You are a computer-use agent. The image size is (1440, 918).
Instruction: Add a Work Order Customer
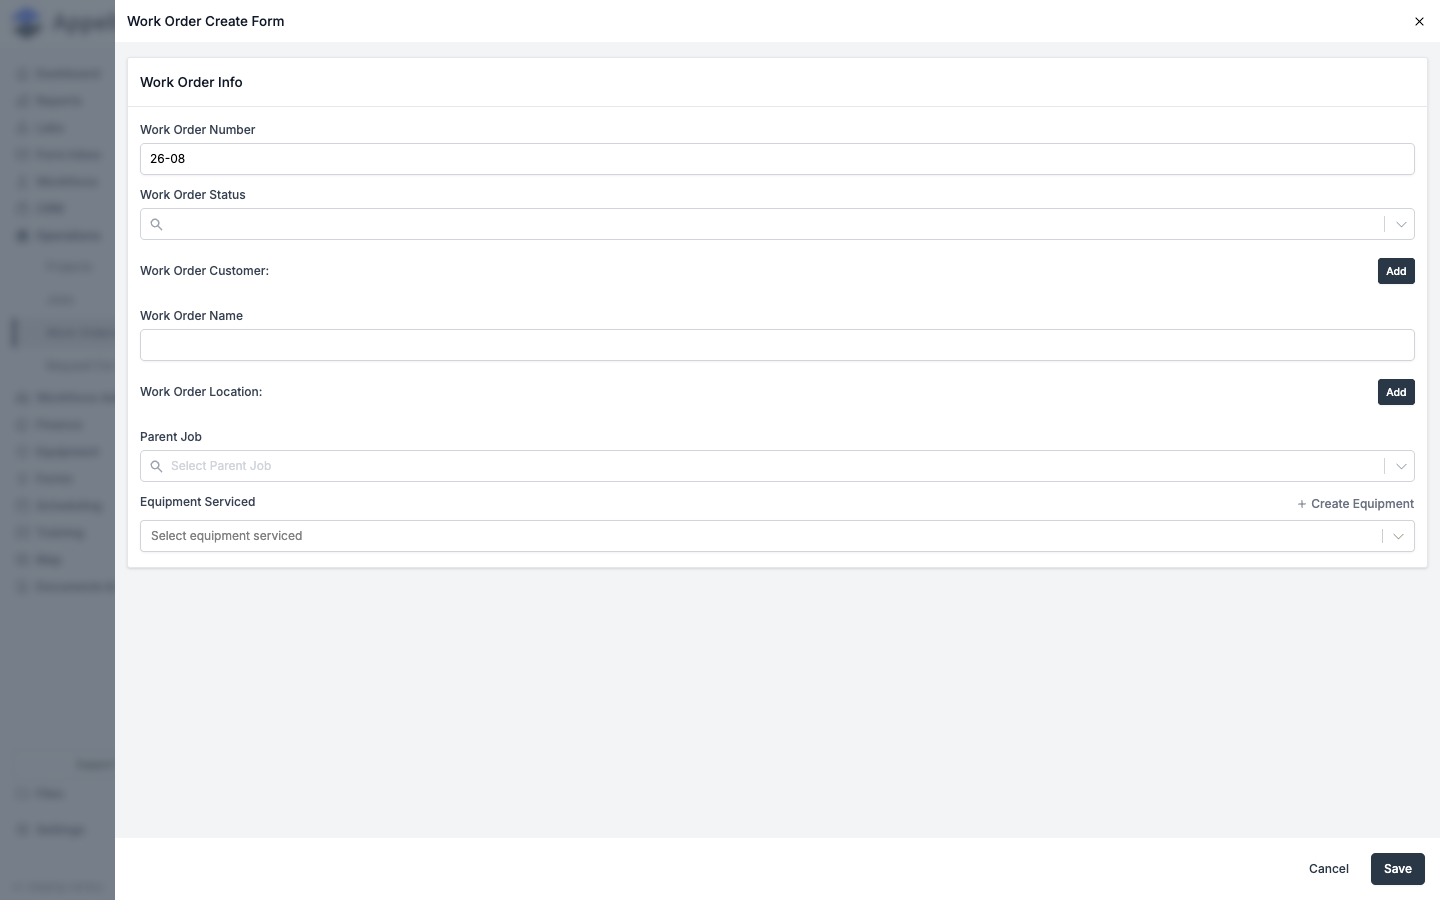coord(1396,271)
